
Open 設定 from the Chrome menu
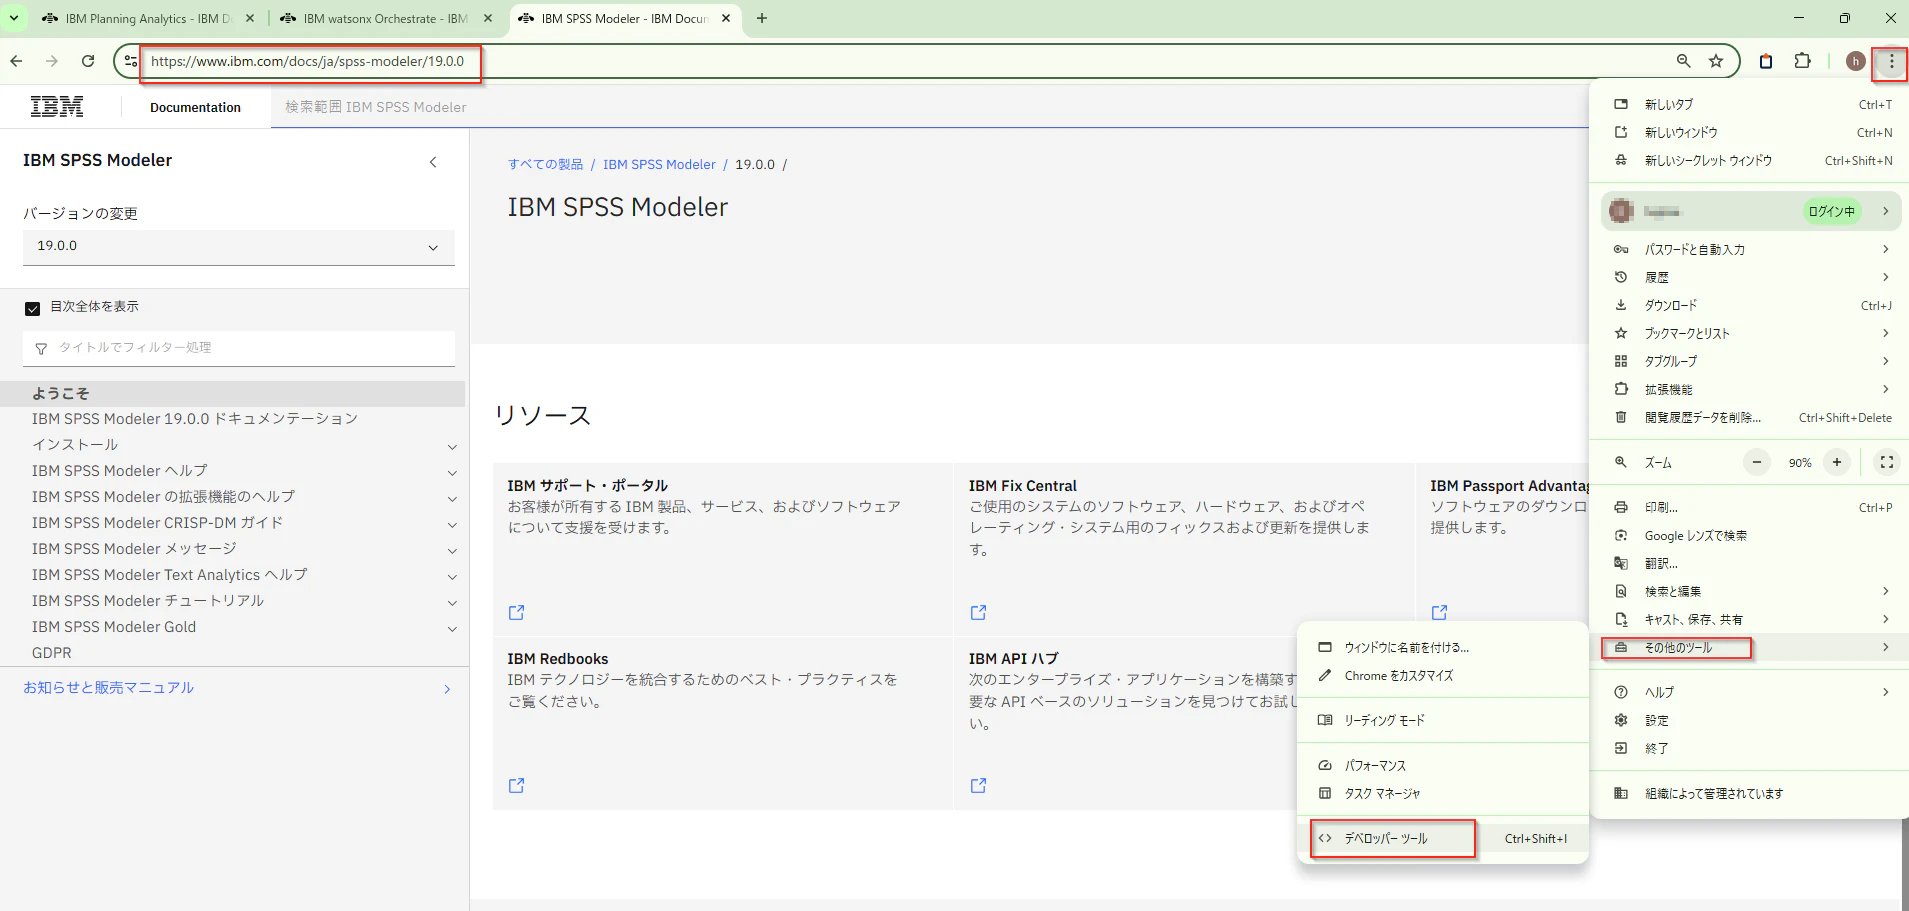pyautogui.click(x=1750, y=720)
